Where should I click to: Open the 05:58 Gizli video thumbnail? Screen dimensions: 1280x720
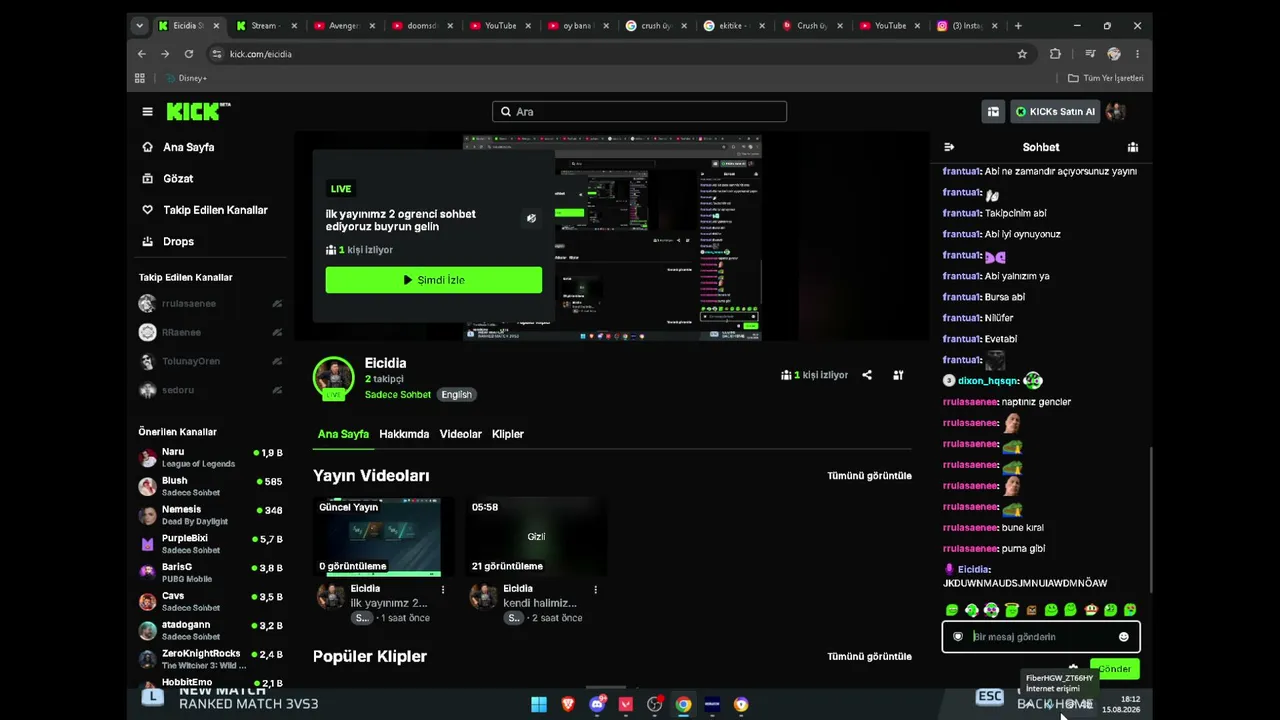pos(536,536)
